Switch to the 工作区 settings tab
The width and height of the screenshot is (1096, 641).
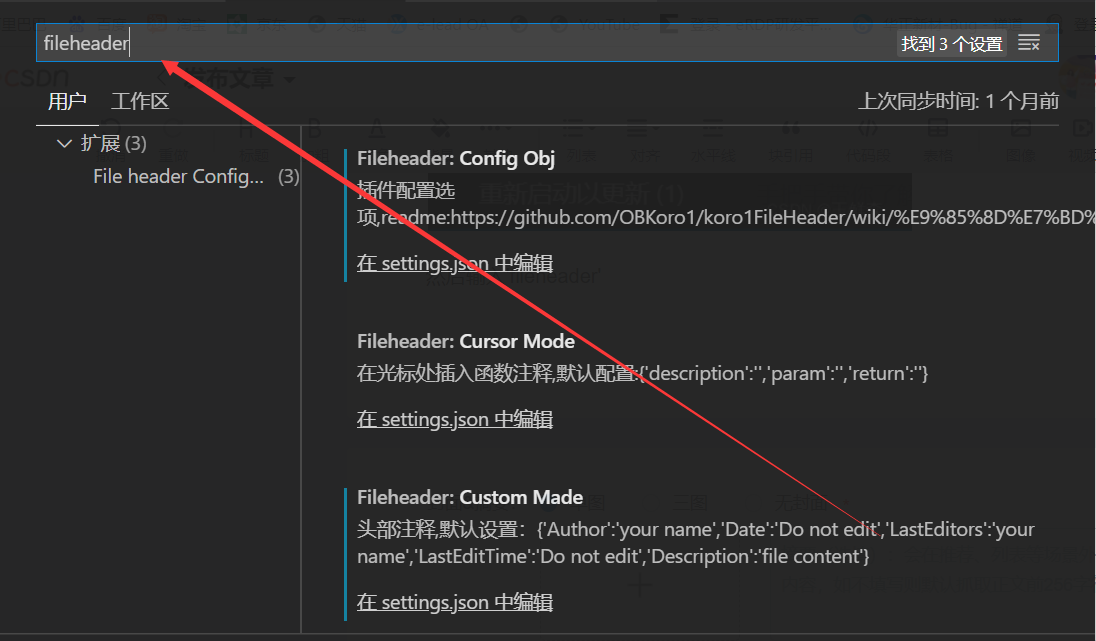pos(140,101)
